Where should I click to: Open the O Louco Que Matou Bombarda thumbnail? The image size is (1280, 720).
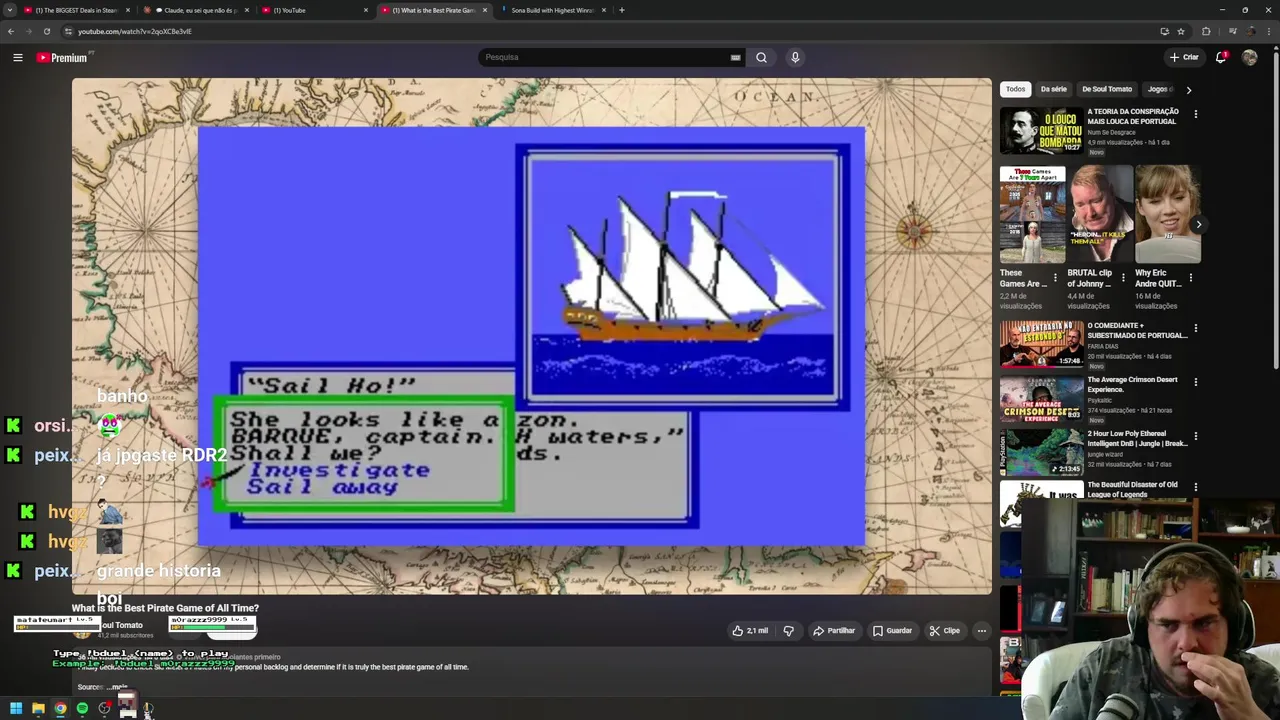[x=1041, y=130]
